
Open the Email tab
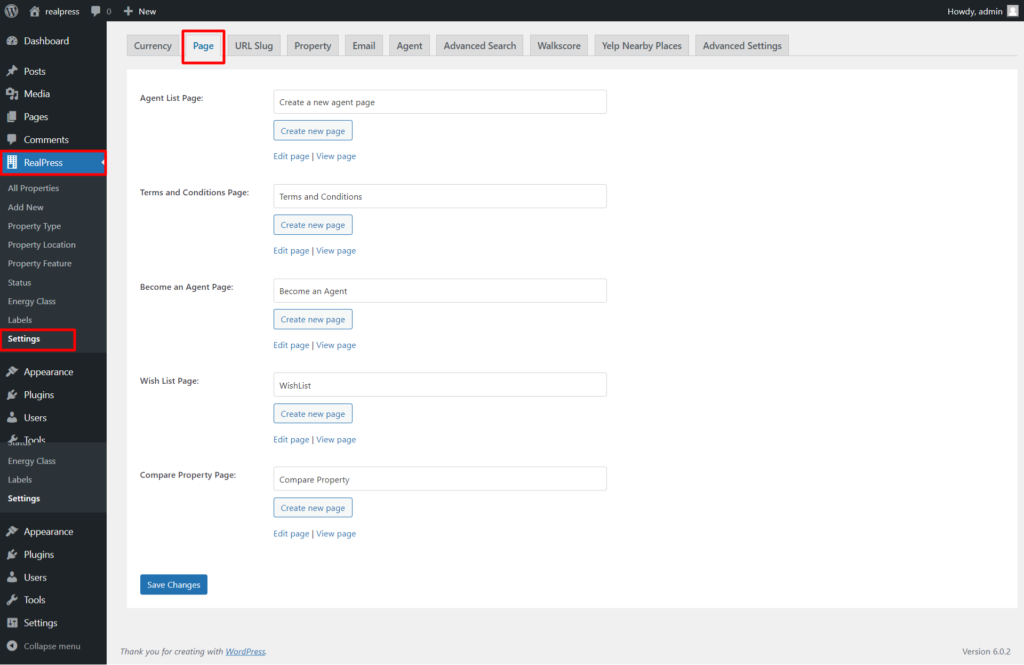point(364,46)
